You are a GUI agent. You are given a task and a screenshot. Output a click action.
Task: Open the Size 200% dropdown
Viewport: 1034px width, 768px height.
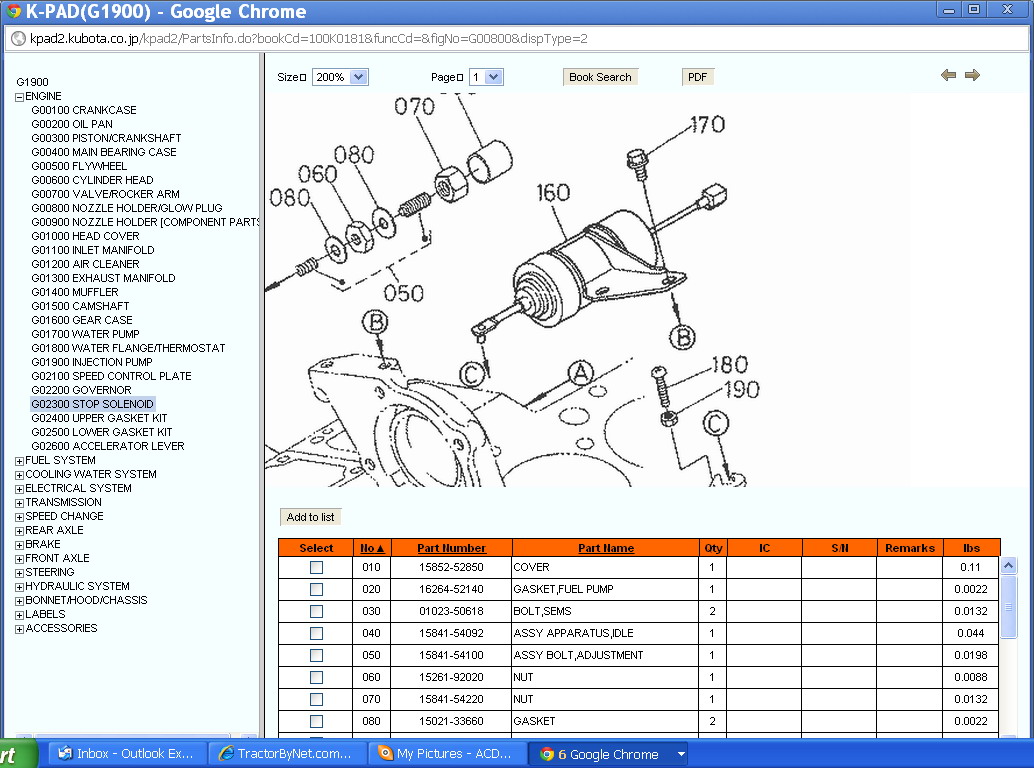click(x=340, y=77)
